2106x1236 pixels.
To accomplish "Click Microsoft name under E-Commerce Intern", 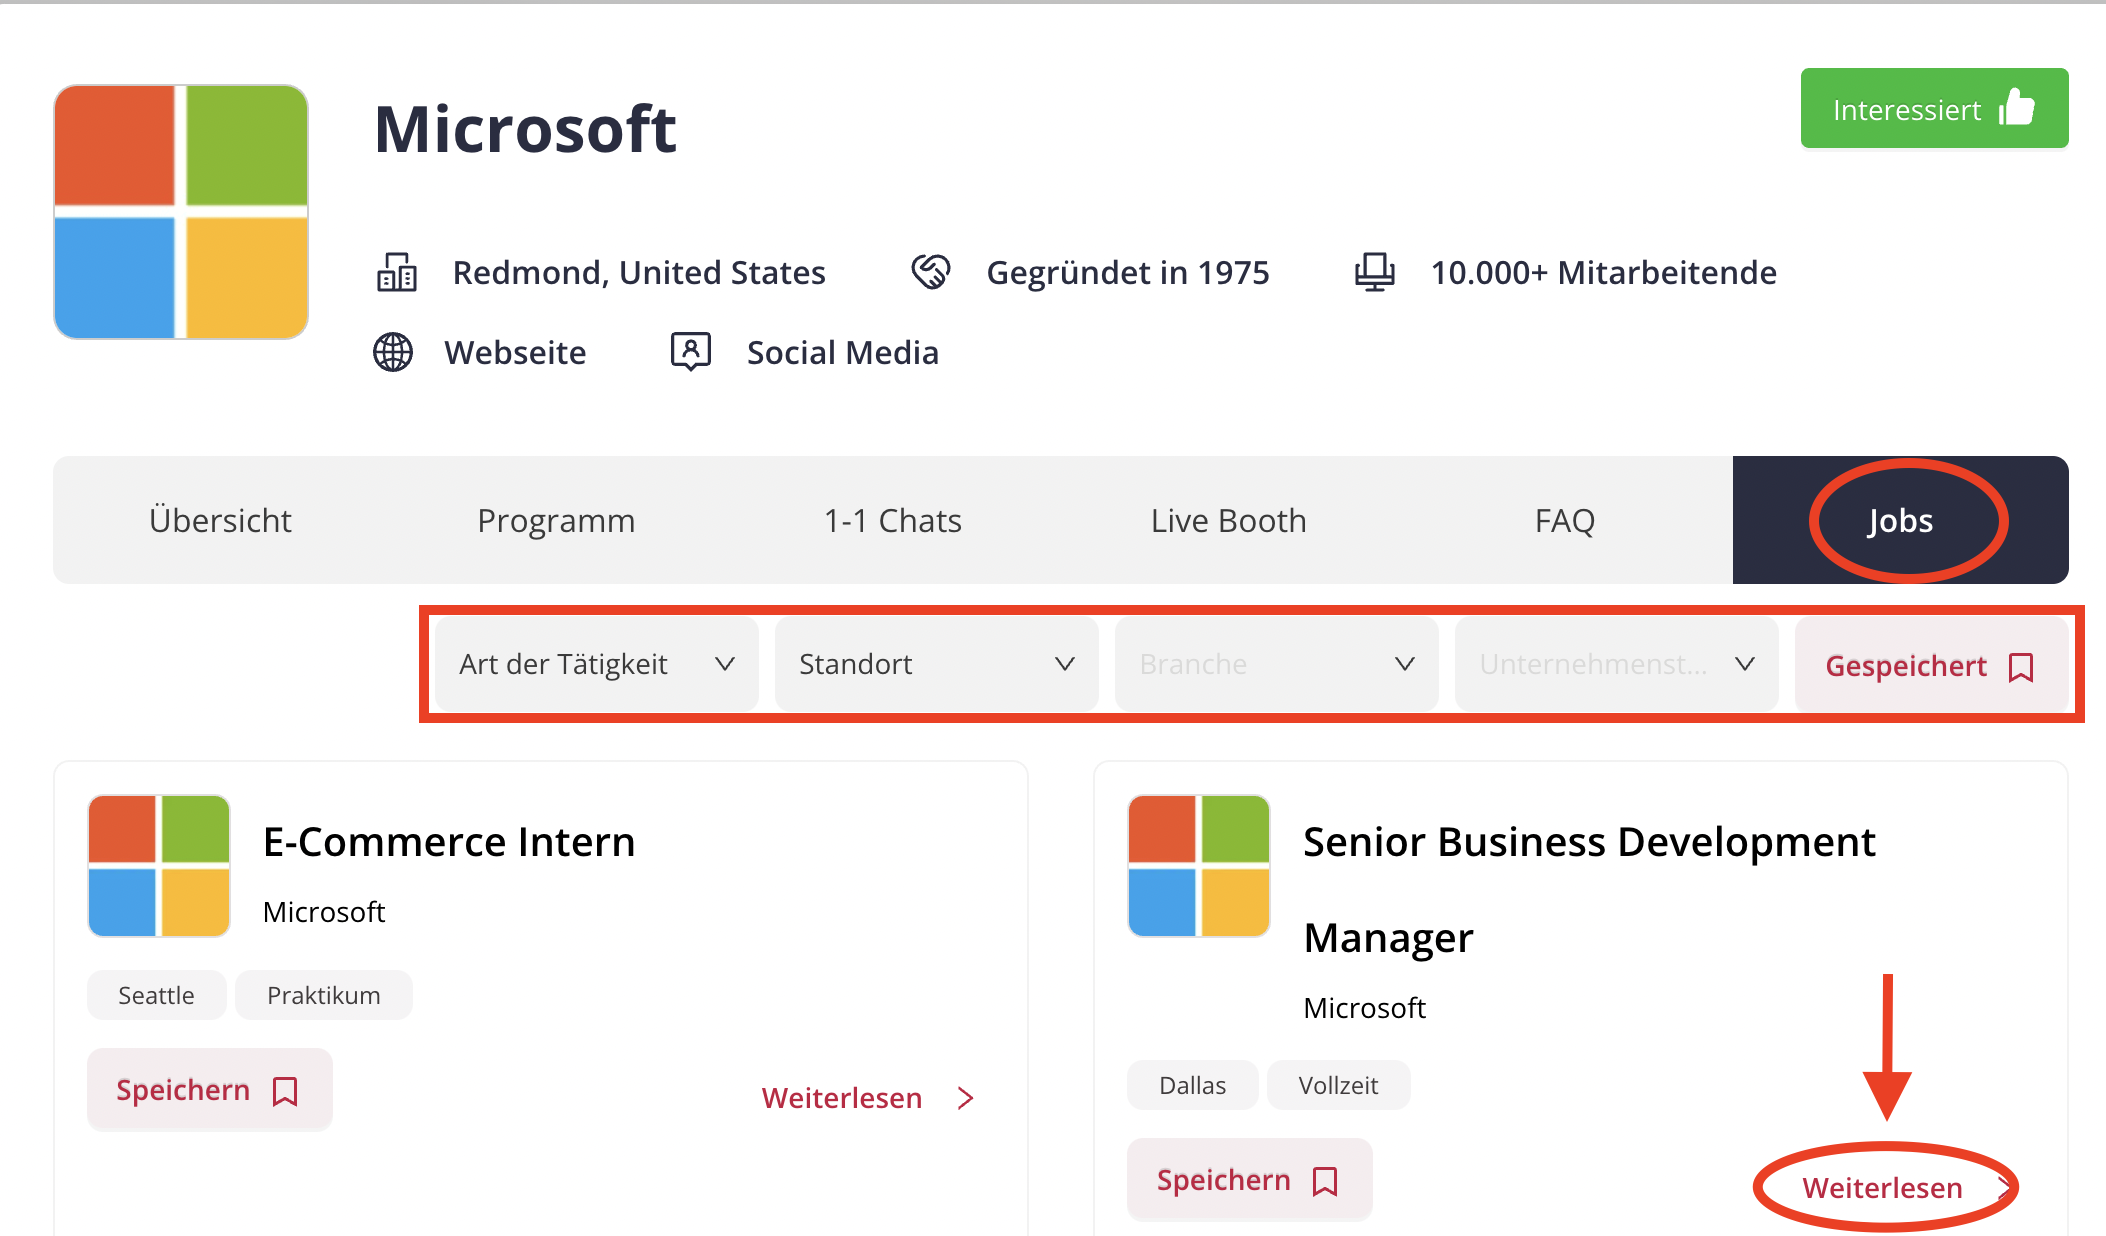I will (324, 912).
